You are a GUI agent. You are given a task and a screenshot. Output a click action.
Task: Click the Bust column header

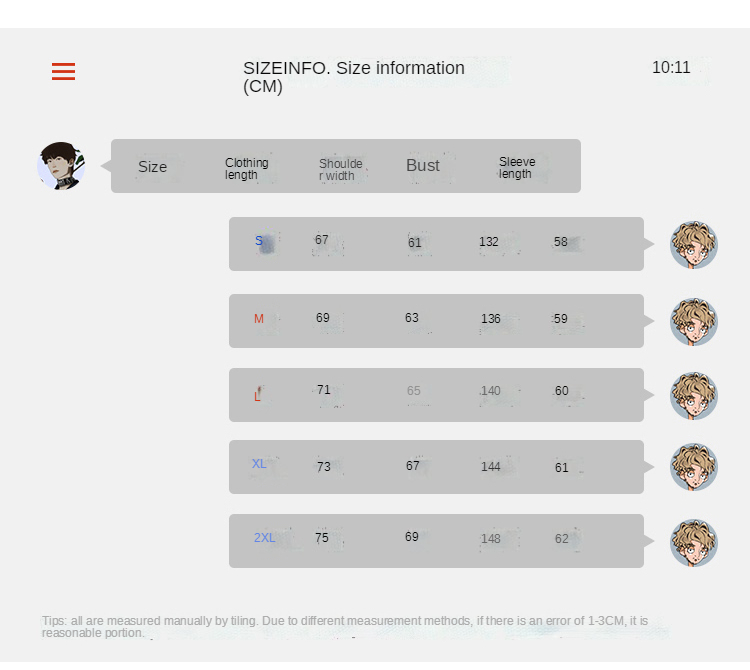click(x=423, y=166)
